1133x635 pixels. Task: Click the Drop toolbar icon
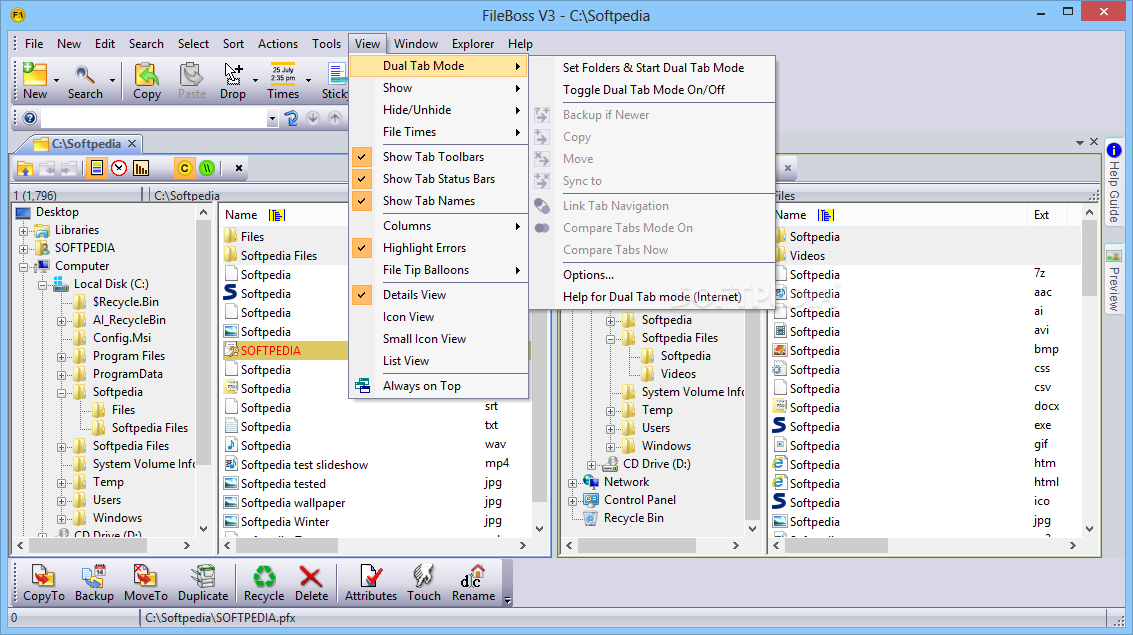click(x=233, y=81)
